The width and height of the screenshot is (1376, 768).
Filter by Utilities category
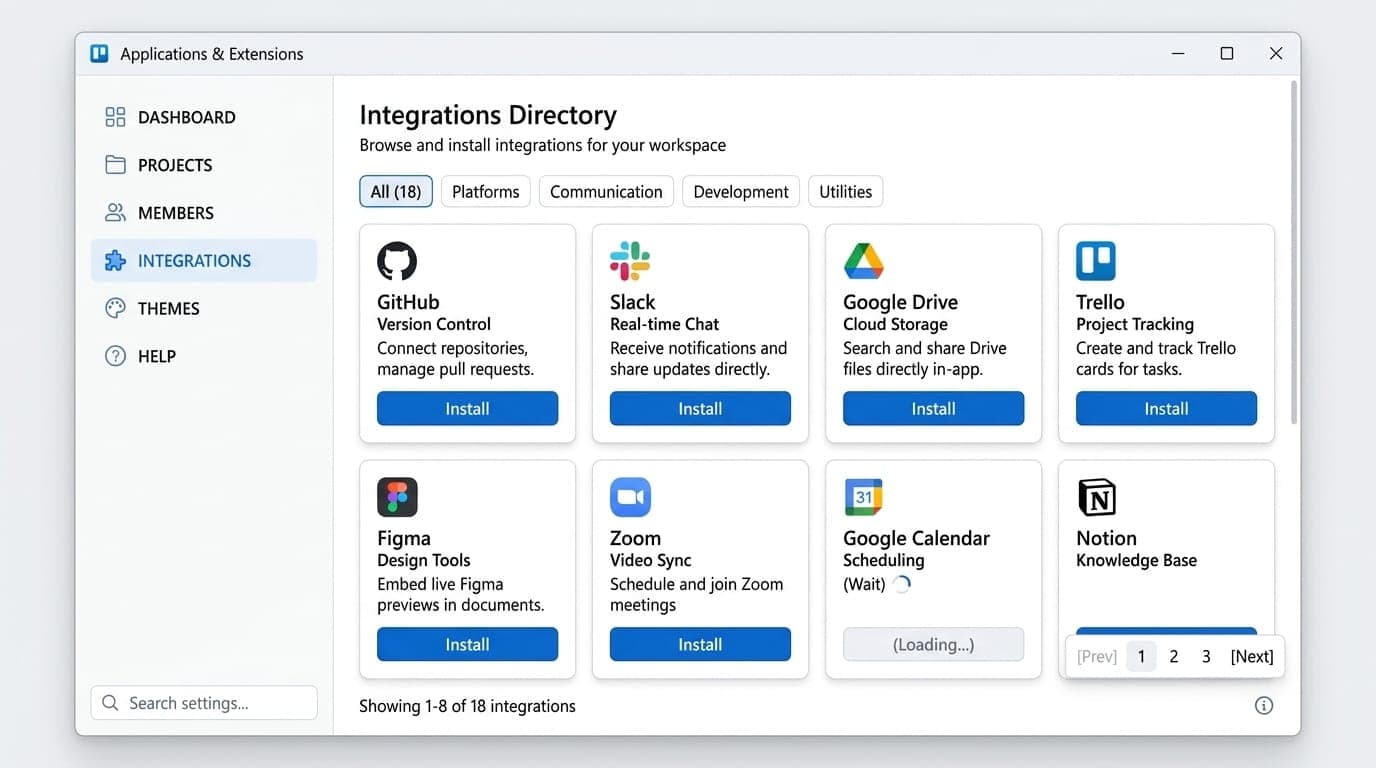pos(846,192)
